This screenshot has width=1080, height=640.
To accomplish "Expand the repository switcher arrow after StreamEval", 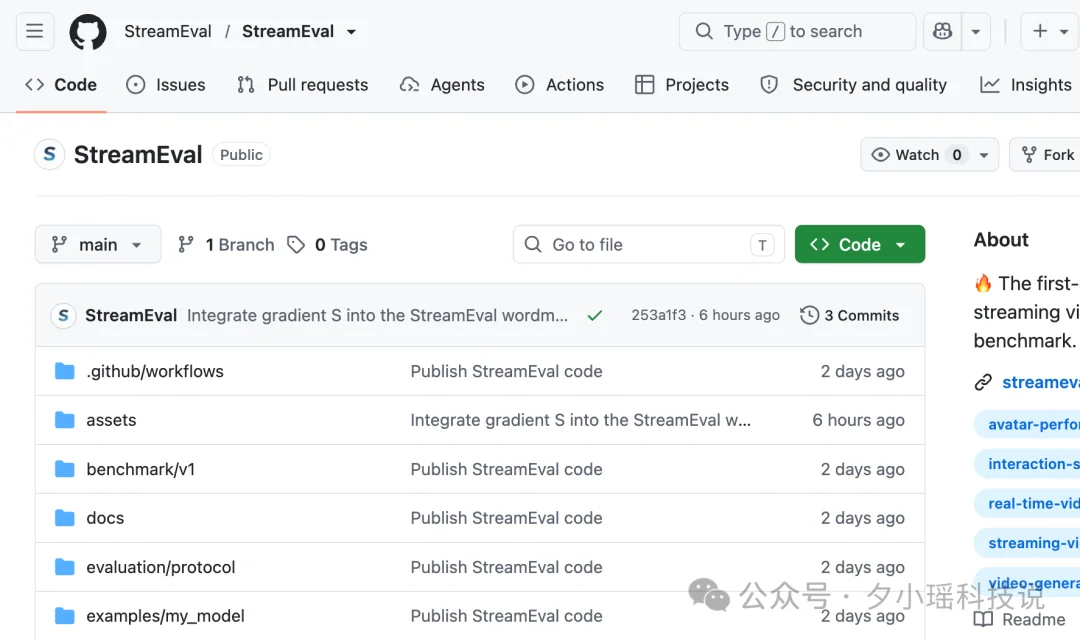I will pos(351,32).
